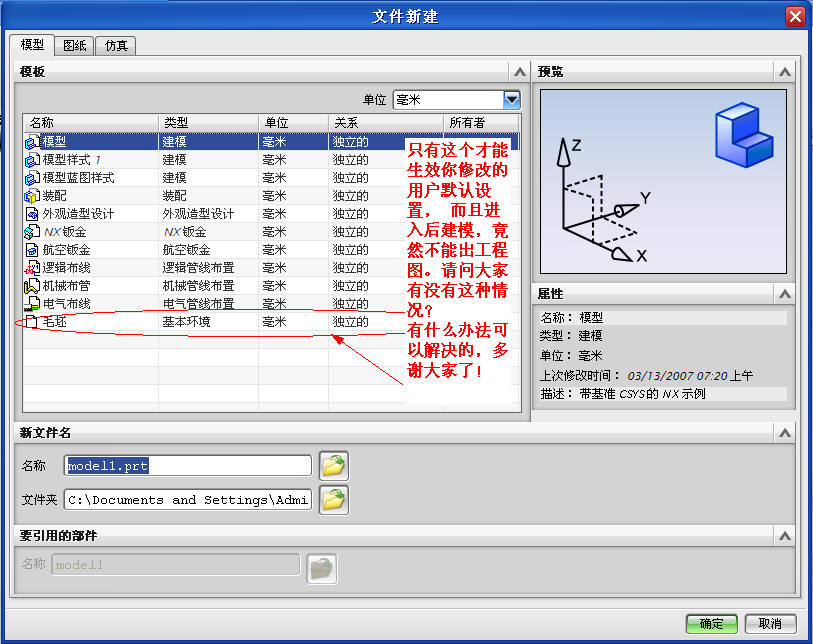Select 机械管线布置 type cell
Image resolution: width=813 pixels, height=644 pixels.
(208, 286)
